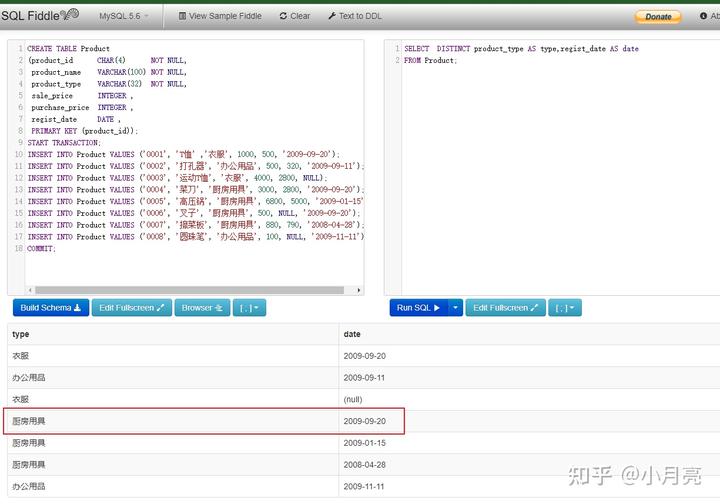This screenshot has width=720, height=504.
Task: Click the INSERT line for '0008'
Action: click(196, 237)
